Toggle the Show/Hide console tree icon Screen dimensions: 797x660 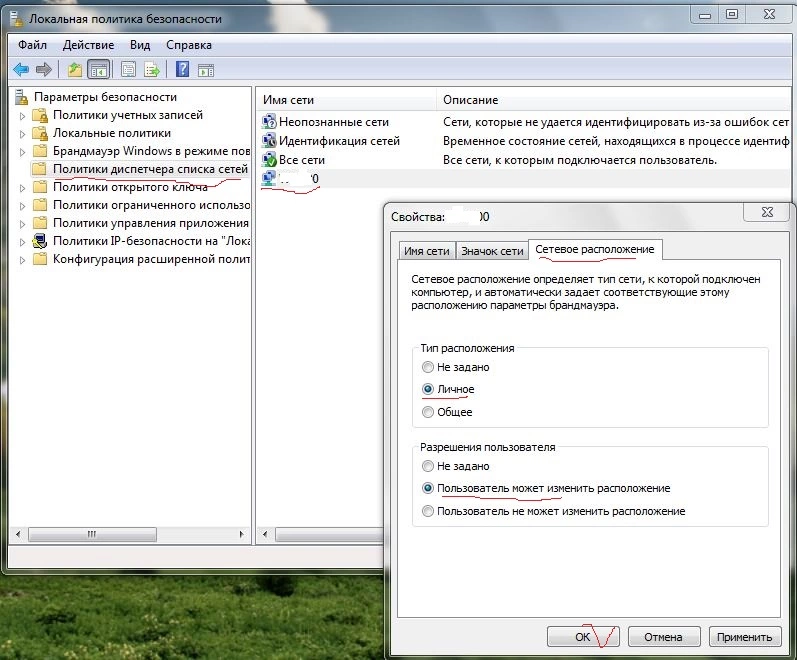coord(98,69)
